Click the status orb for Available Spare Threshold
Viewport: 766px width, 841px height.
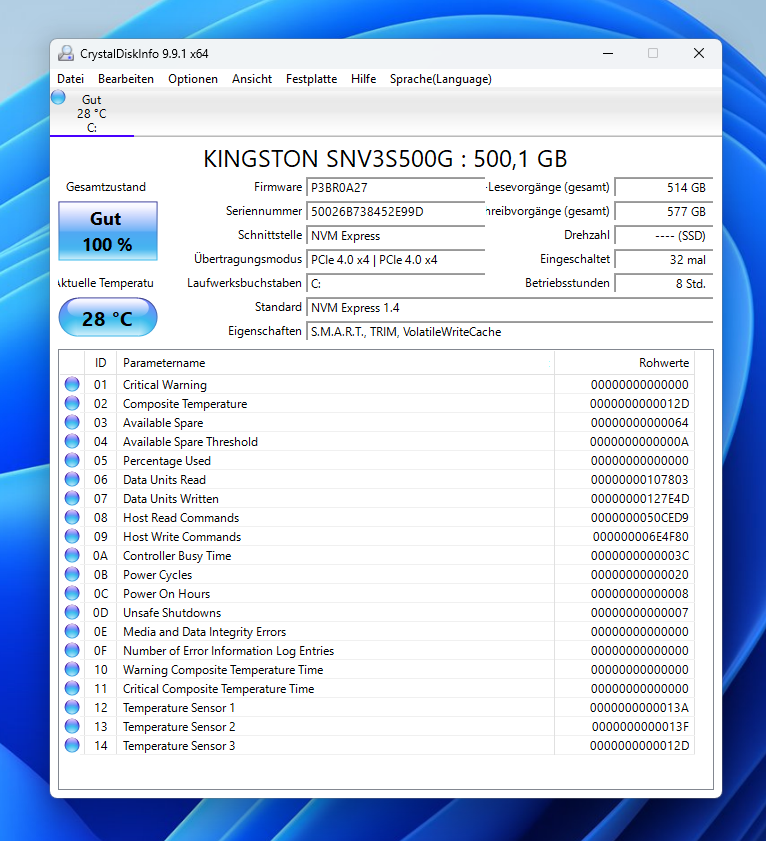click(x=72, y=441)
